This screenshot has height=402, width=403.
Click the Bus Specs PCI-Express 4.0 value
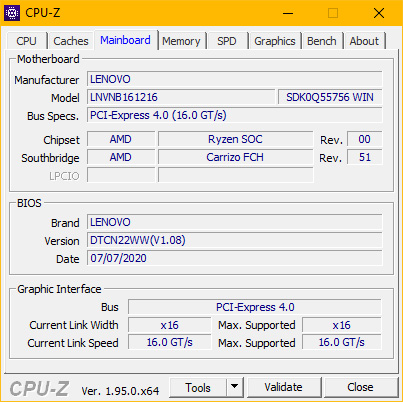tap(235, 115)
